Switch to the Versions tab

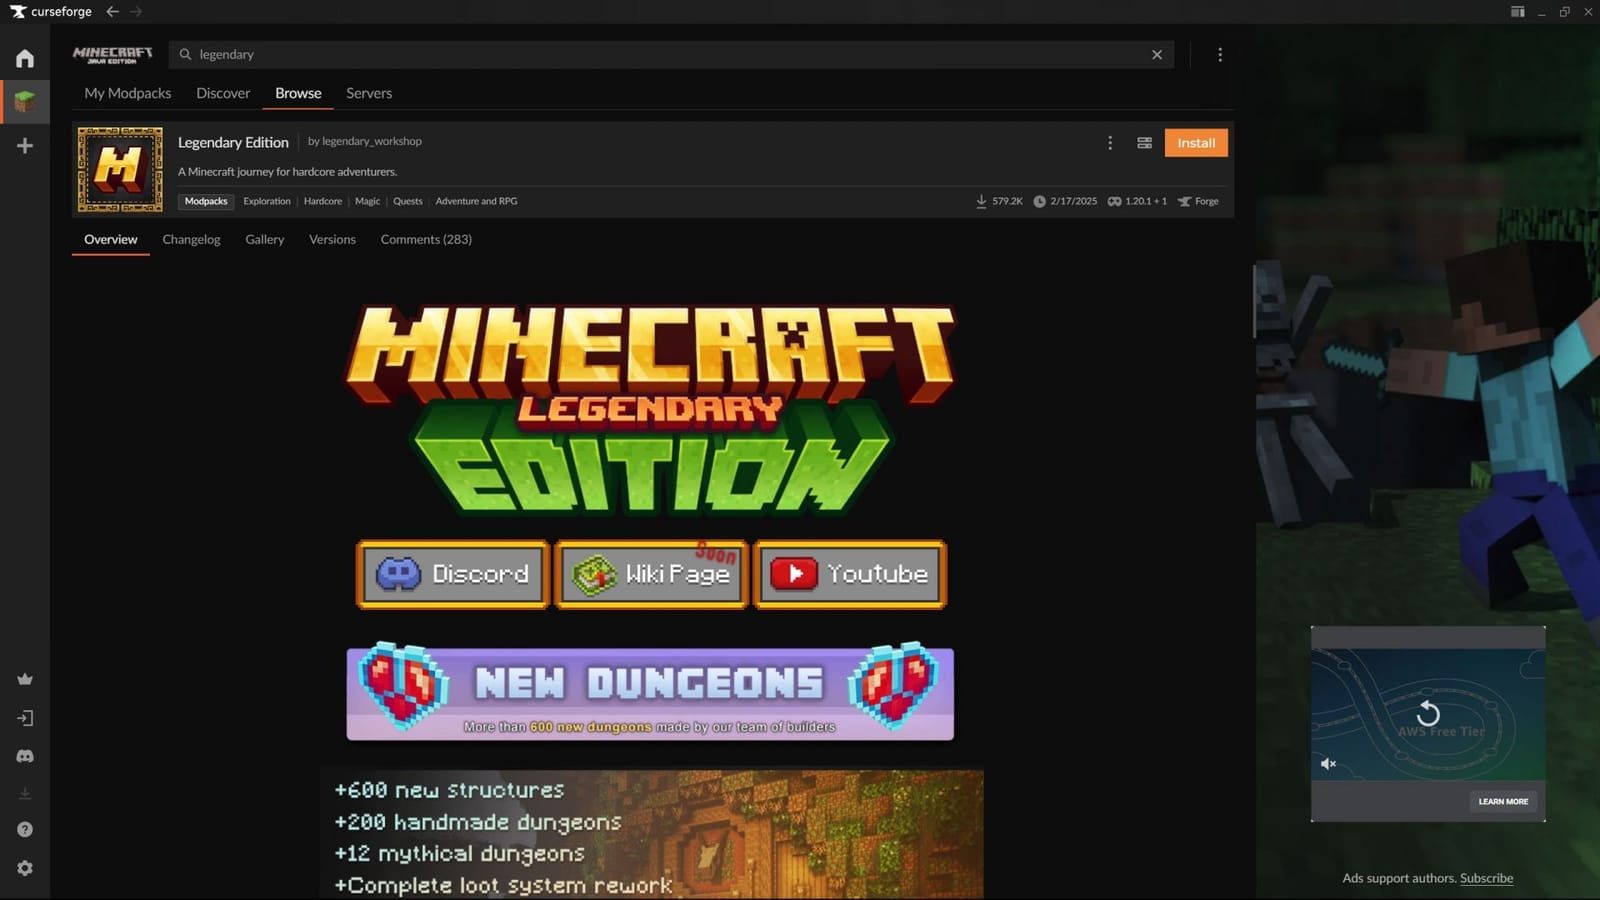(332, 239)
